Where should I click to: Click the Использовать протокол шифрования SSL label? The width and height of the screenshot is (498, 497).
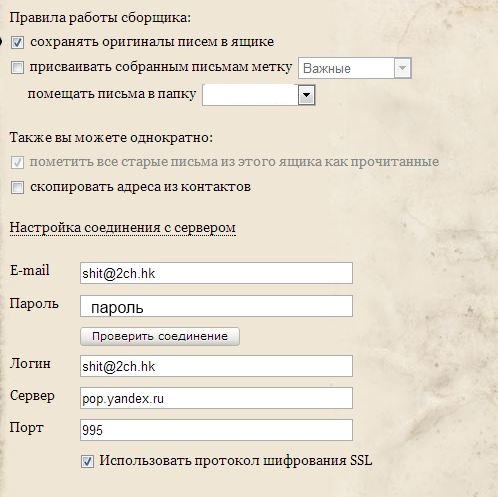click(x=236, y=461)
